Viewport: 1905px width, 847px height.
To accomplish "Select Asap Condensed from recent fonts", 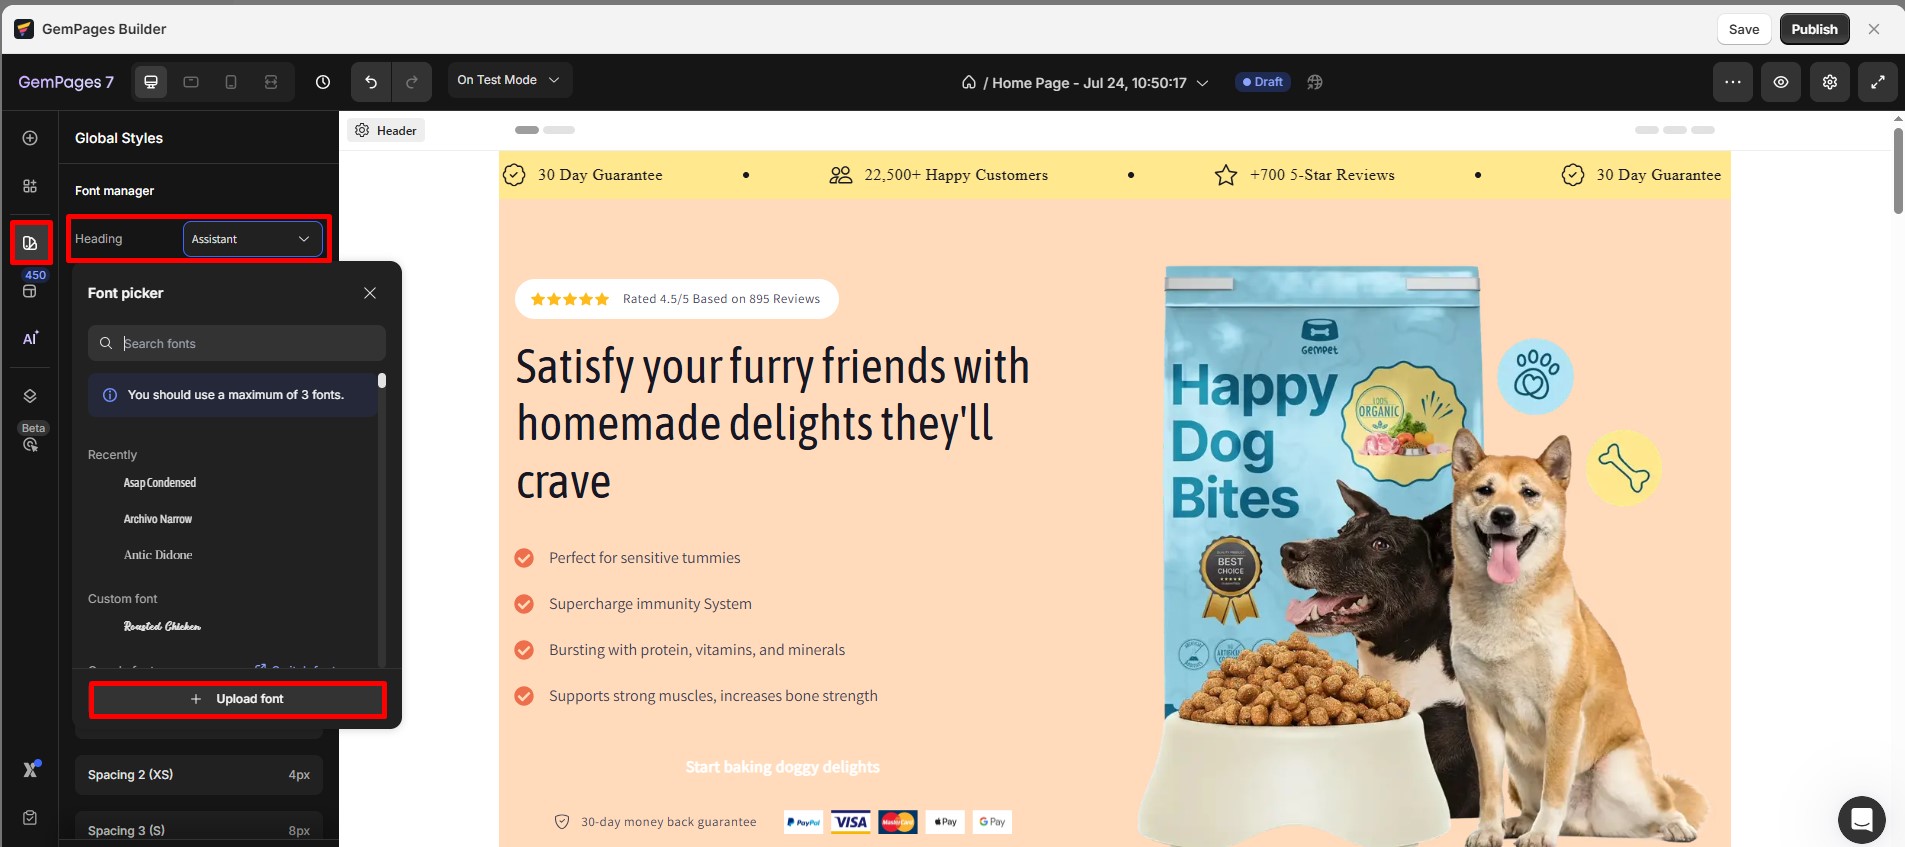I will [160, 482].
